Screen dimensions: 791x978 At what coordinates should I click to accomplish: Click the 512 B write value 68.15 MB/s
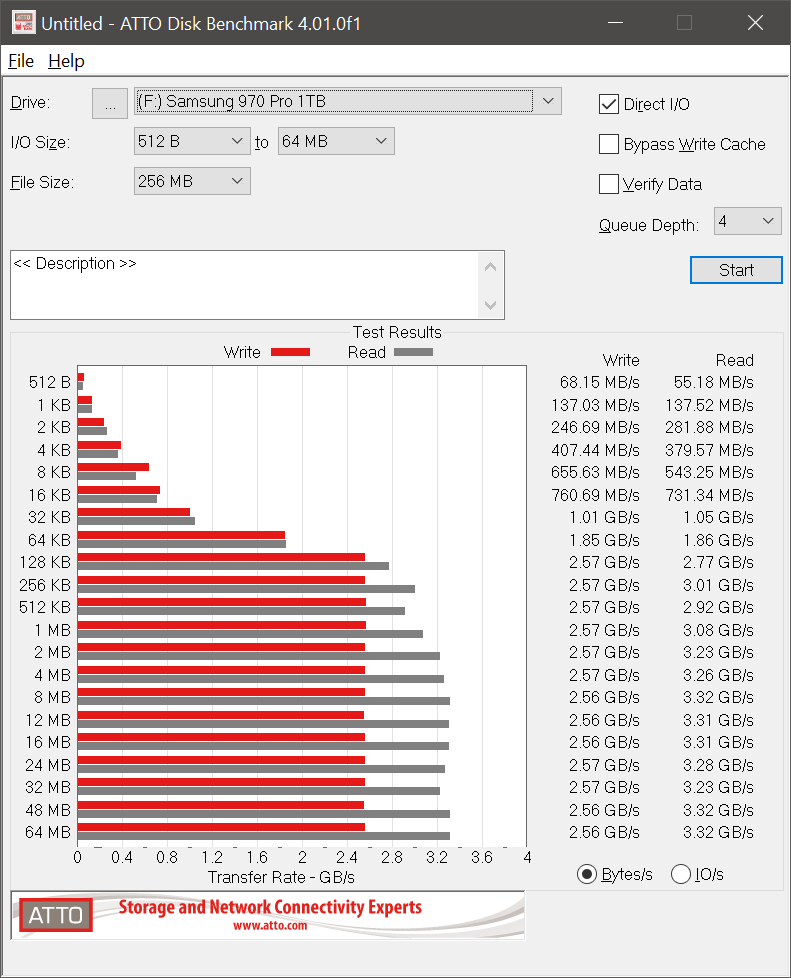599,382
